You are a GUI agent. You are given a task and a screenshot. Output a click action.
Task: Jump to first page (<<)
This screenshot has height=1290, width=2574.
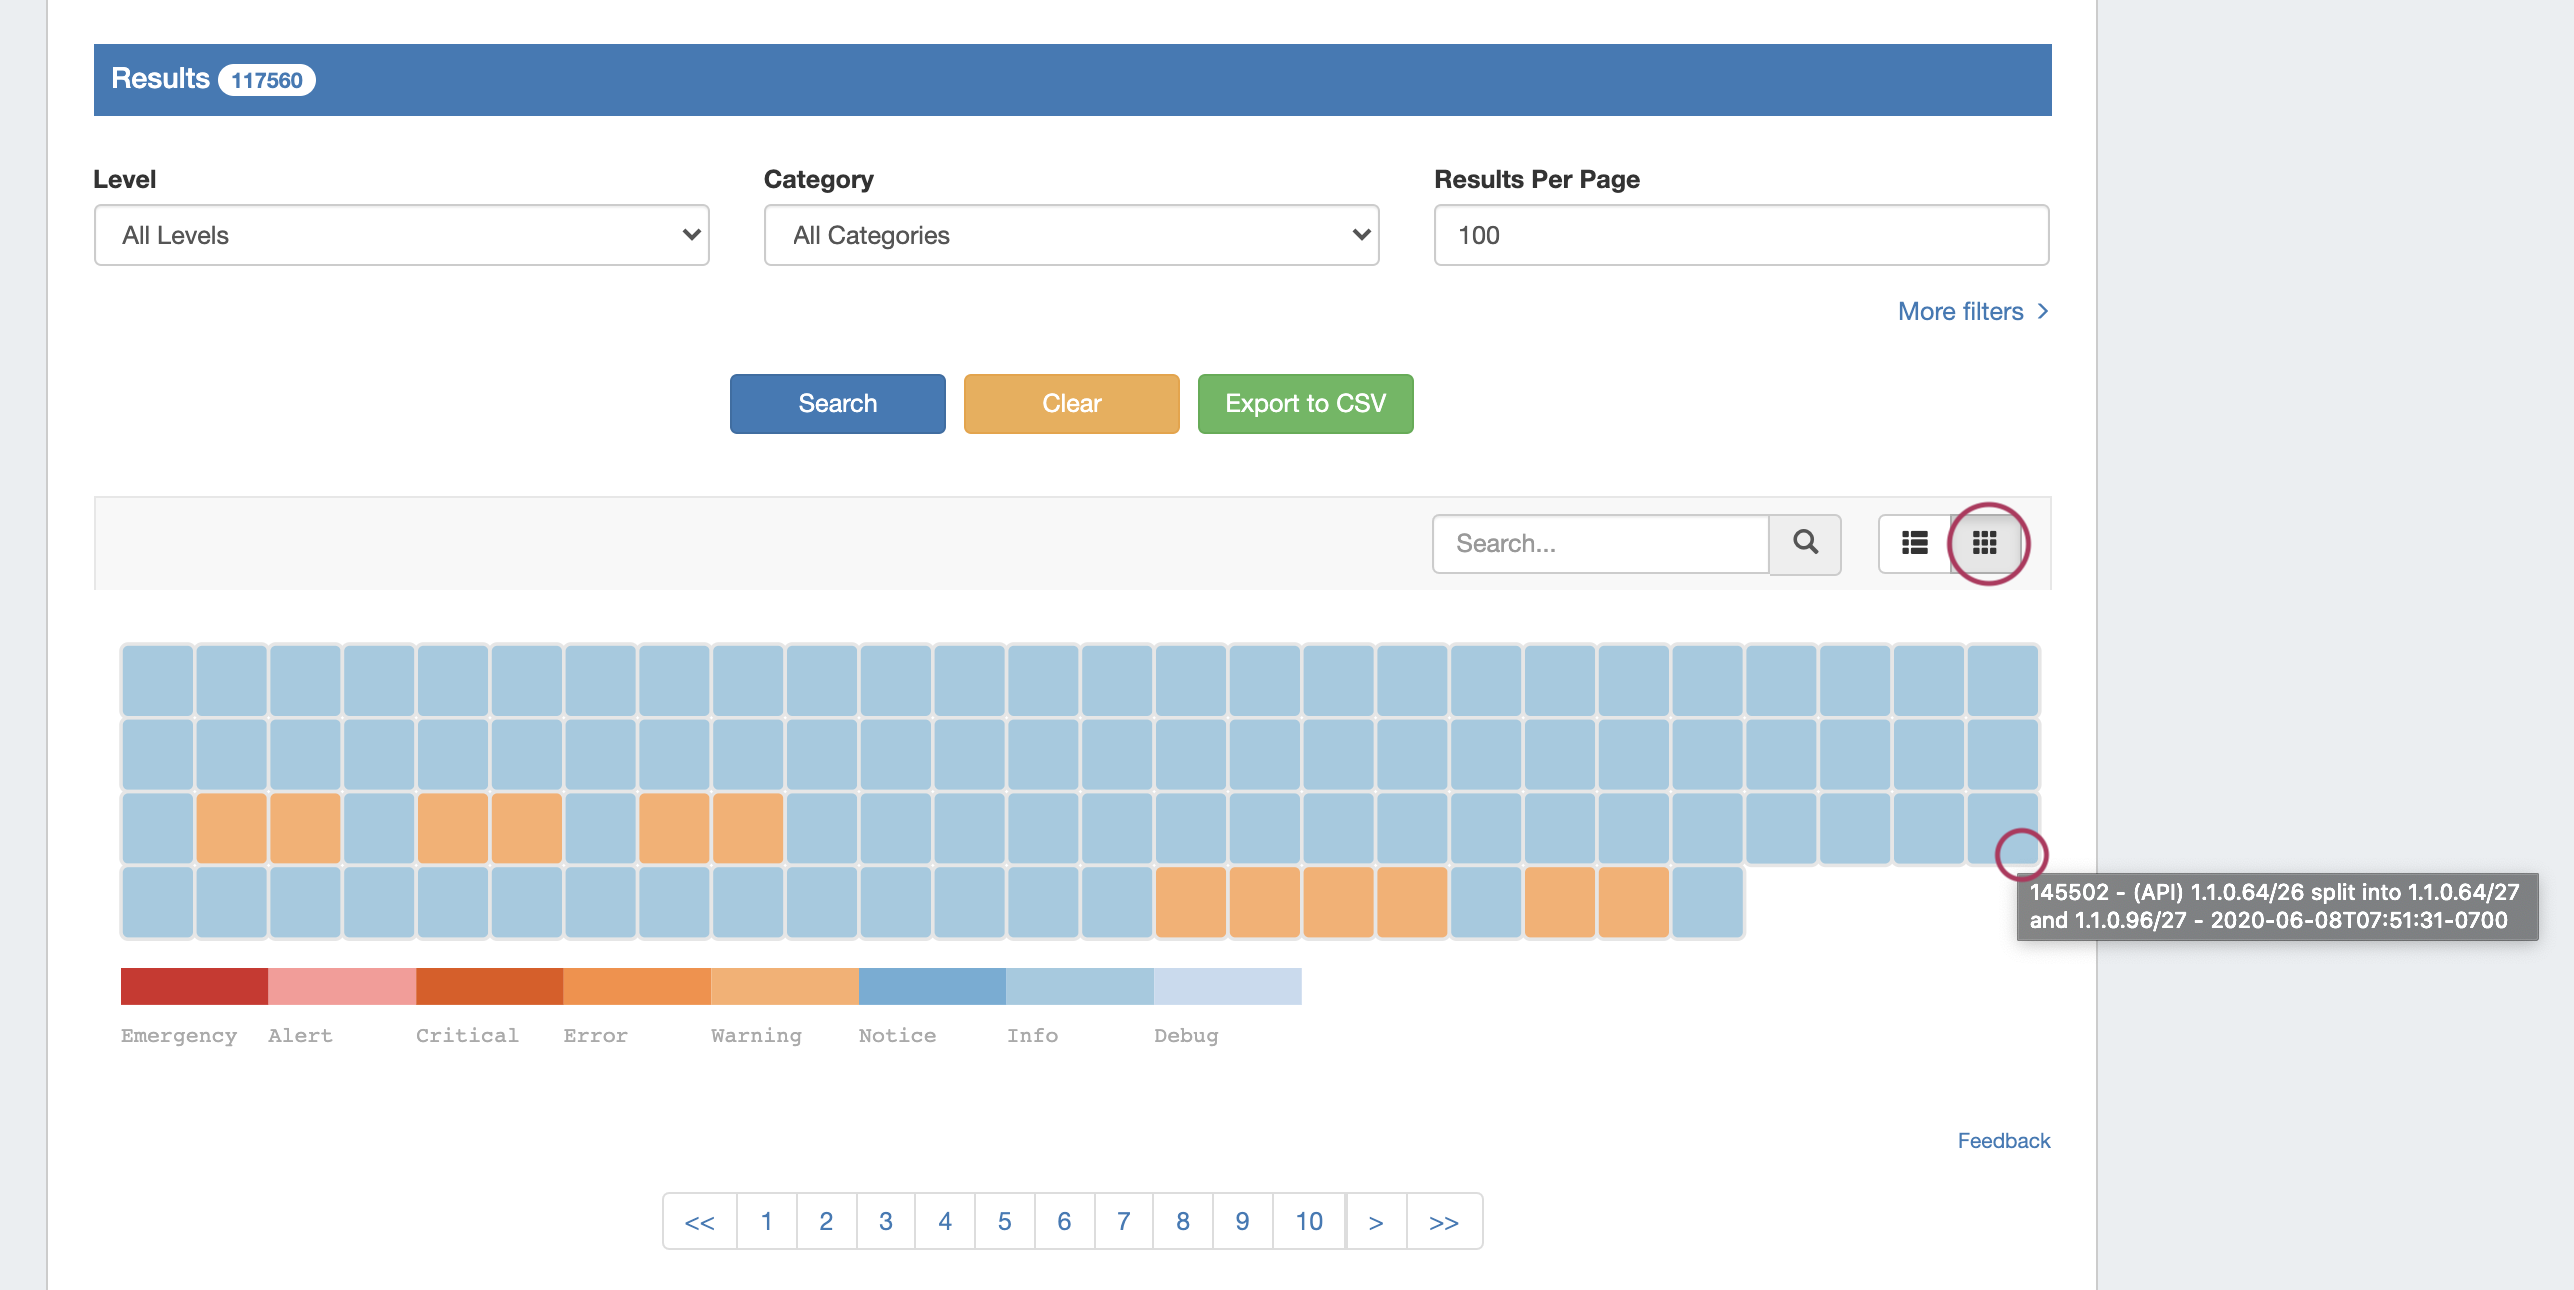(699, 1221)
